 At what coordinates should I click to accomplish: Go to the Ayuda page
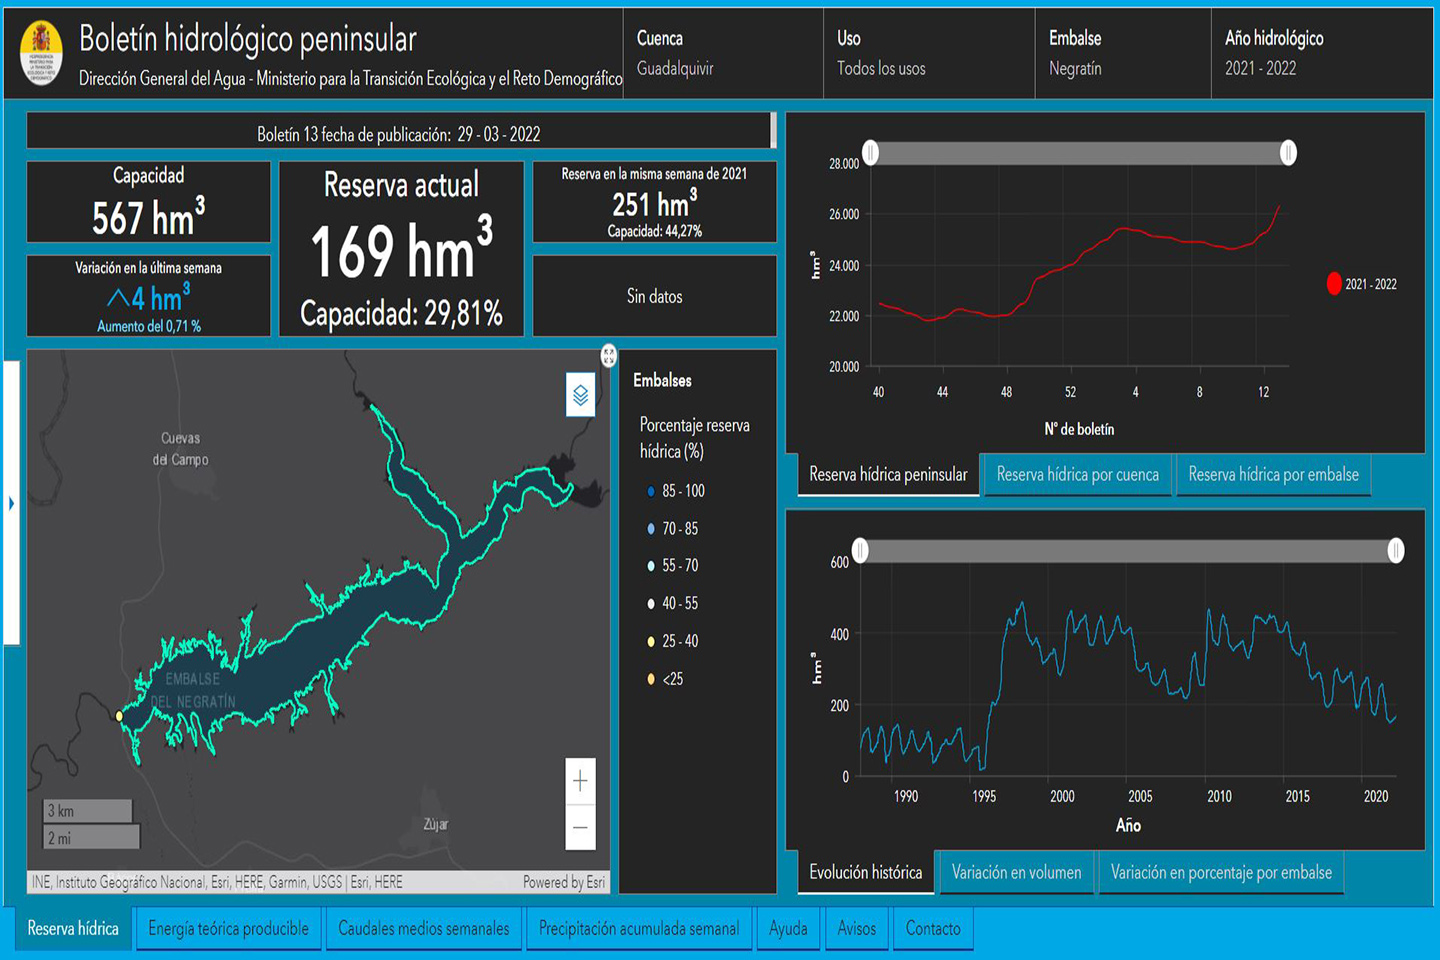(788, 929)
